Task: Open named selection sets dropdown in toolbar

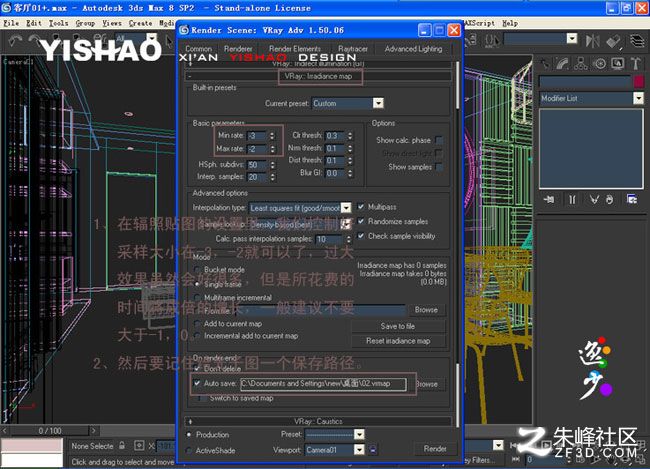Action: pyautogui.click(x=572, y=39)
